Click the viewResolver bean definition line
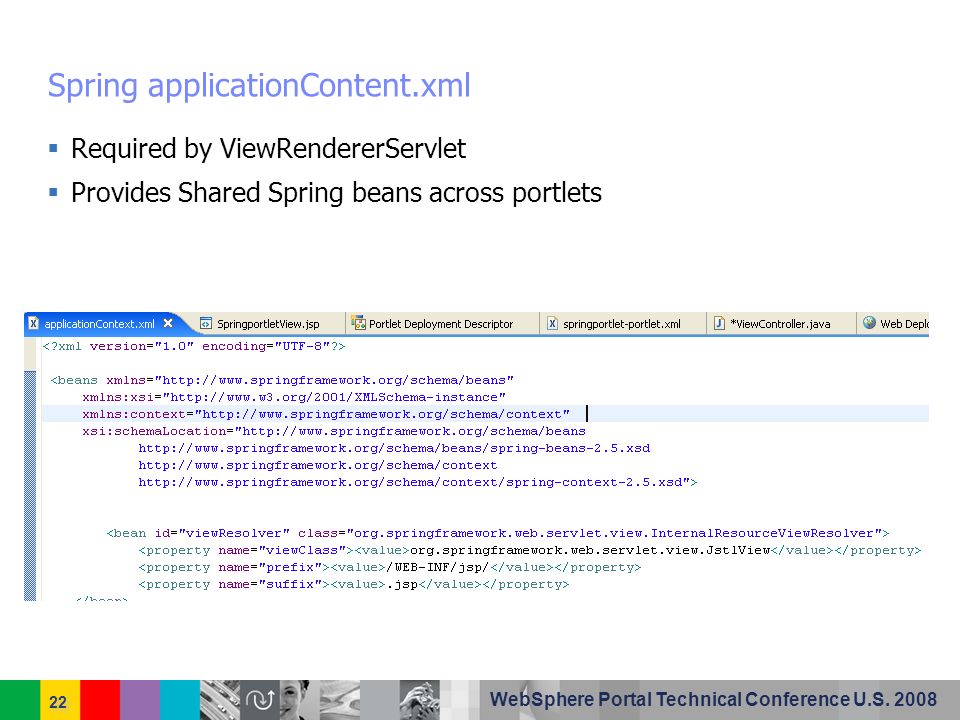 click(x=497, y=533)
